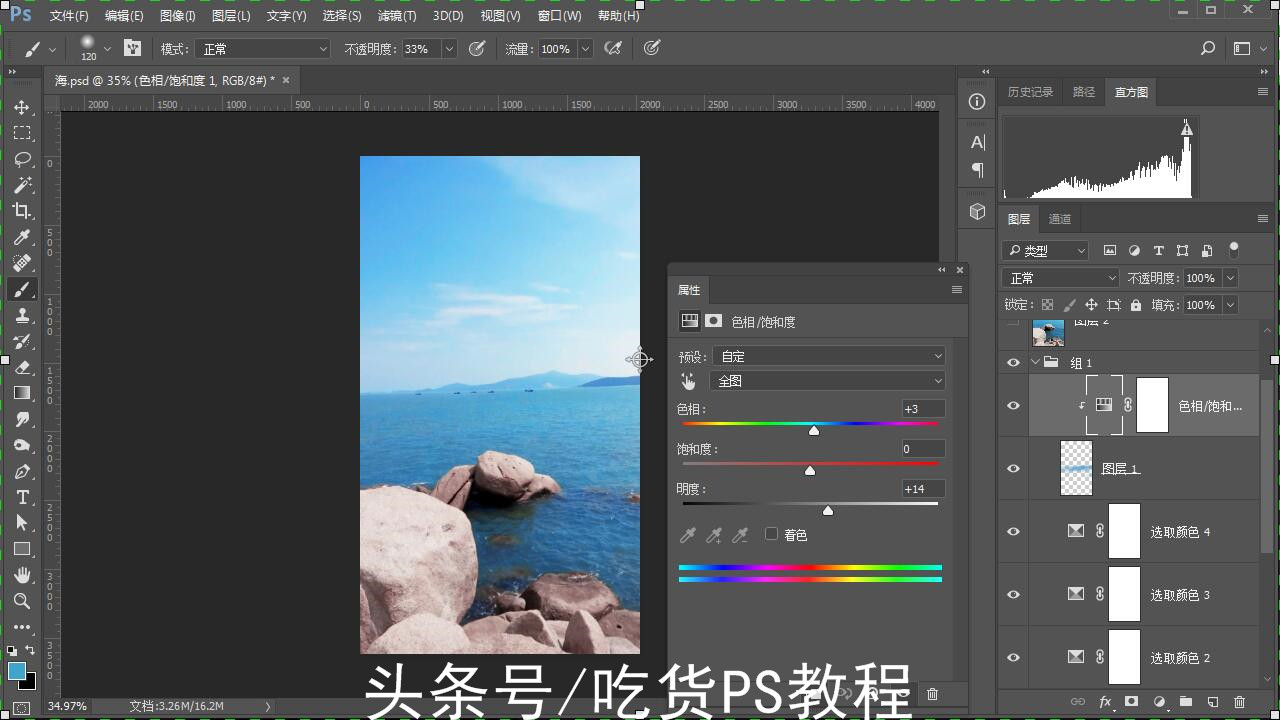Switch to the 通道 tab

point(1060,219)
